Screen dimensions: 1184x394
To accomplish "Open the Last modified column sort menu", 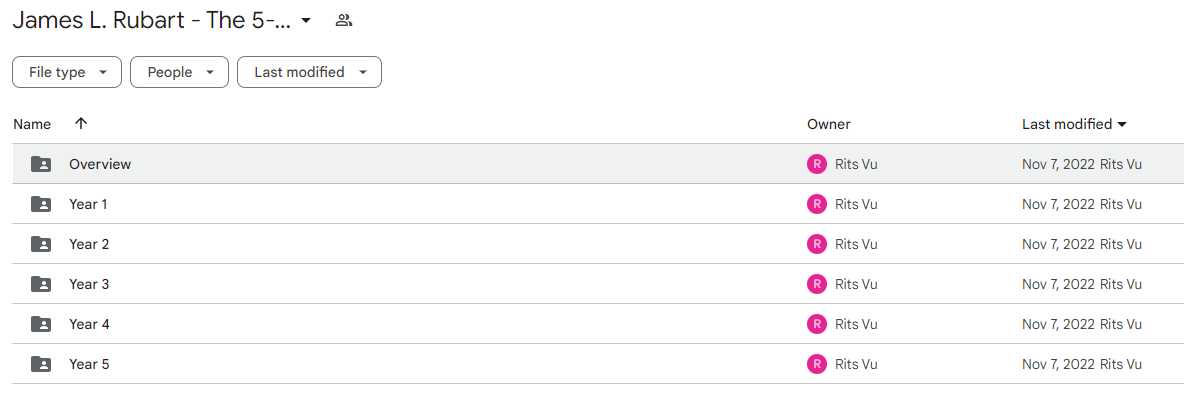I will (1074, 124).
